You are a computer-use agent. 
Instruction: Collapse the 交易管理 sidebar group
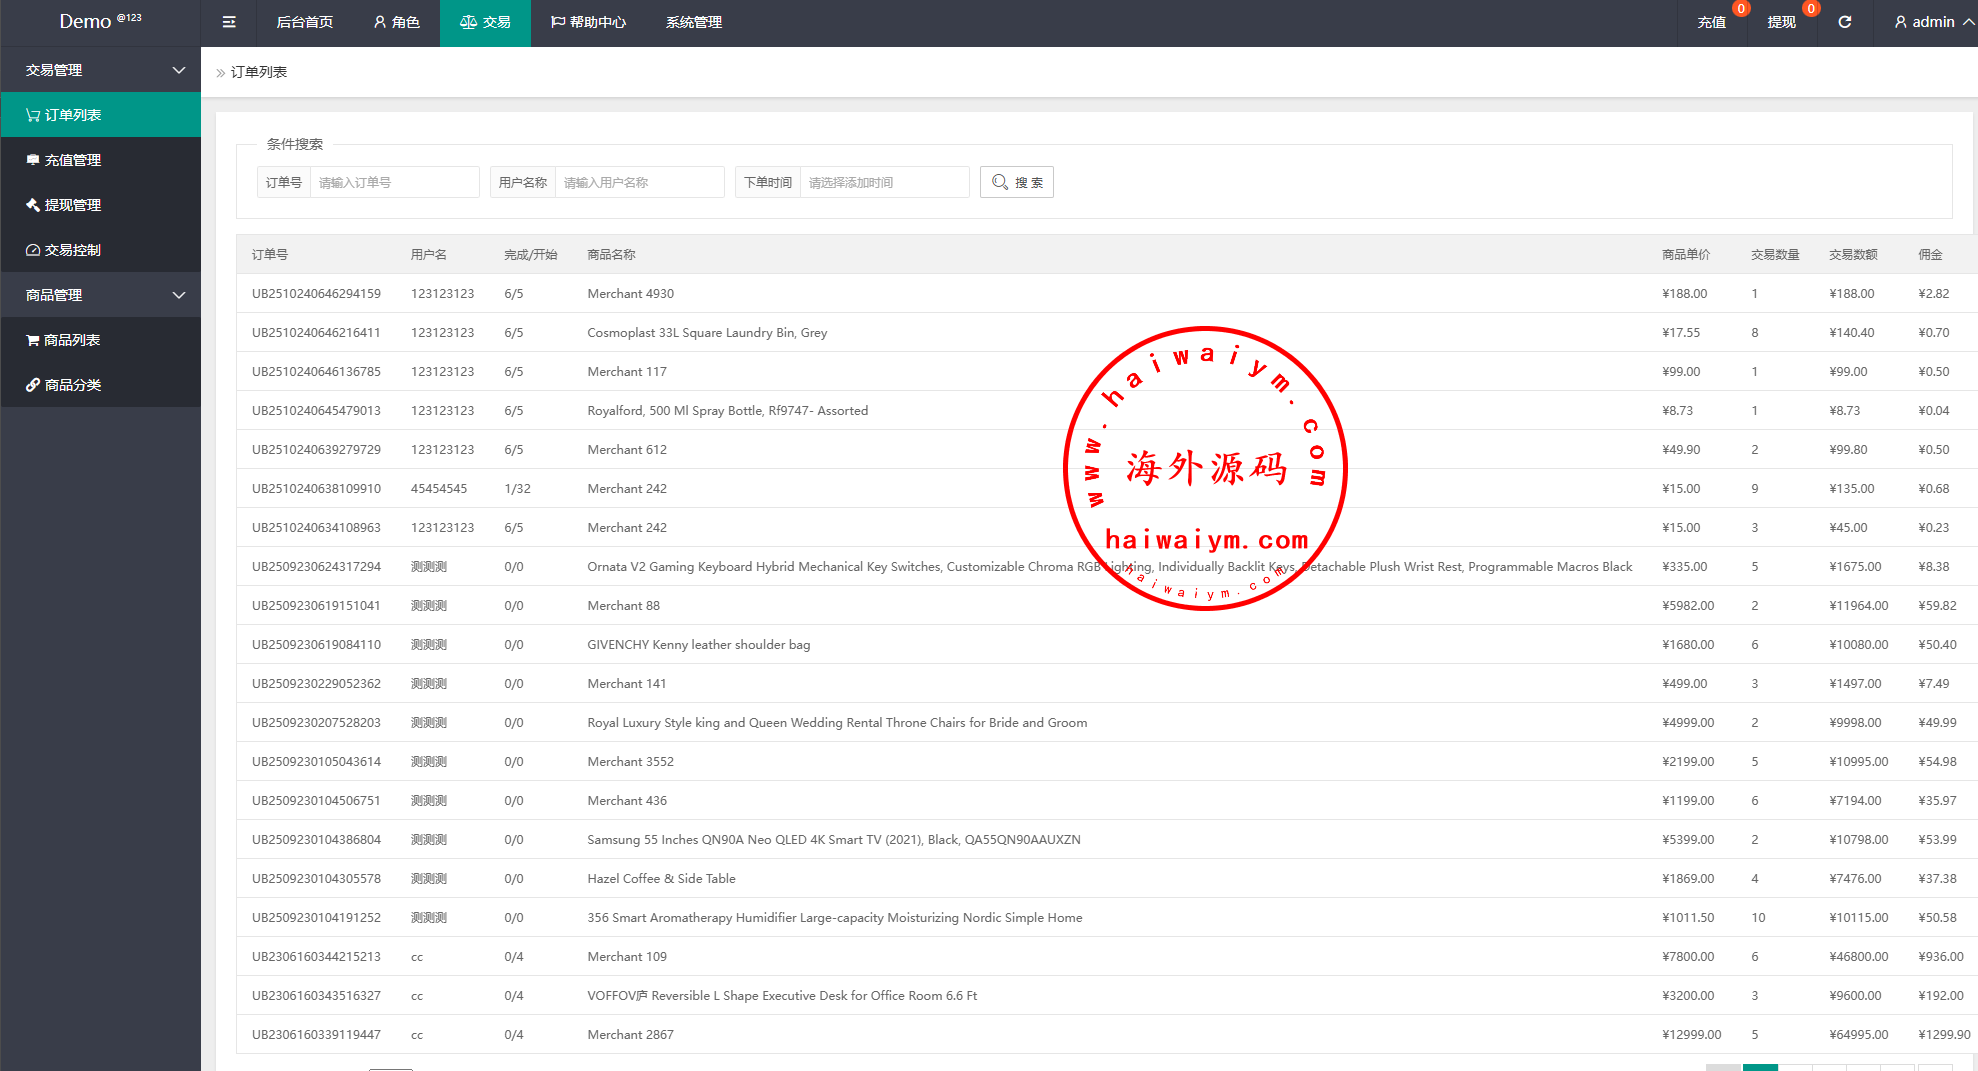coord(100,70)
